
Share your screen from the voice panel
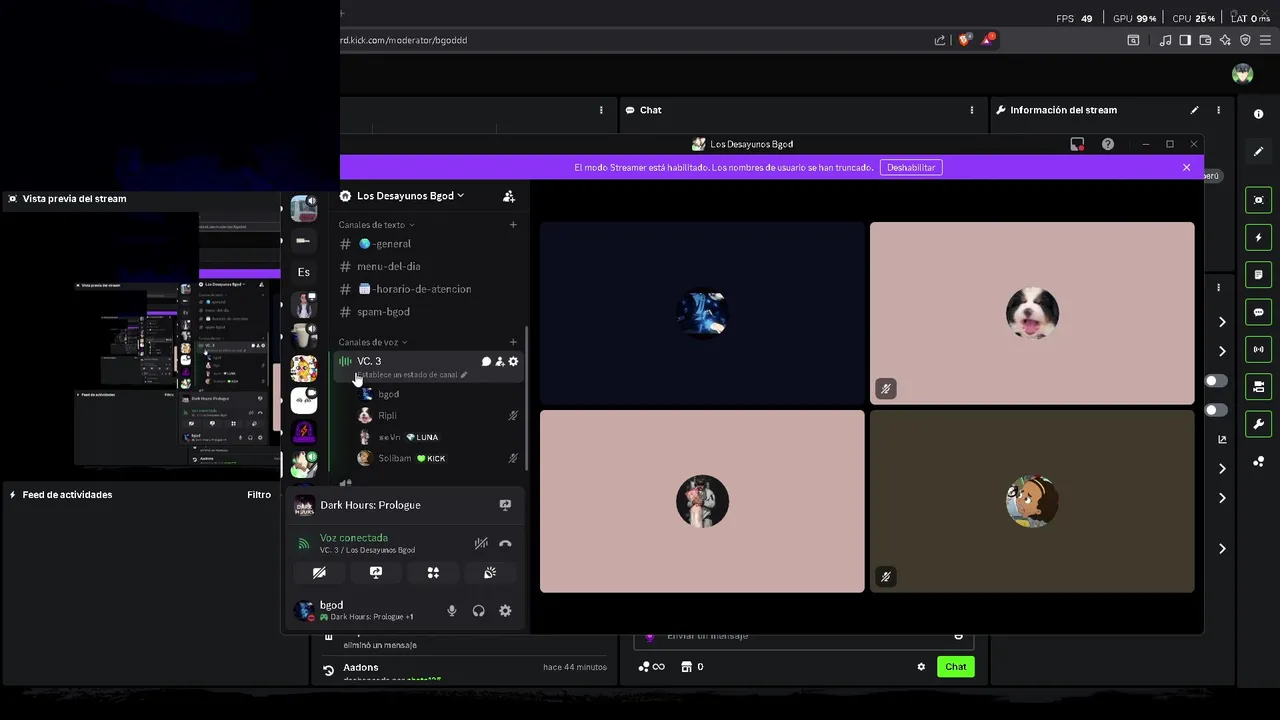pyautogui.click(x=376, y=573)
